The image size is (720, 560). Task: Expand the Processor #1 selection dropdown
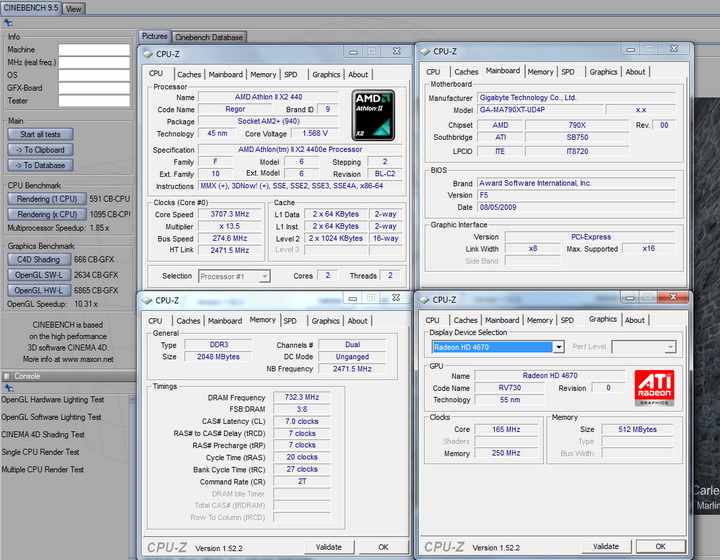(264, 276)
